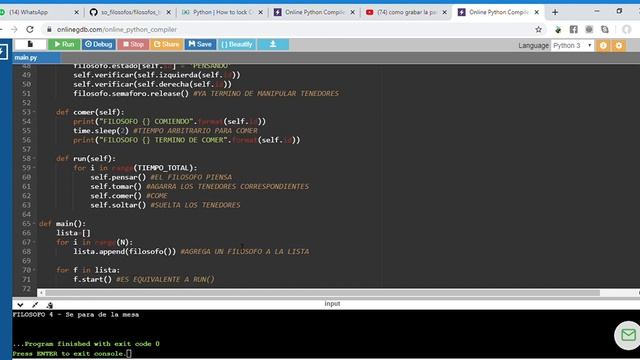Image resolution: width=640 pixels, height=360 pixels.
Task: Switch to the Python How to lock tab
Action: [222, 12]
